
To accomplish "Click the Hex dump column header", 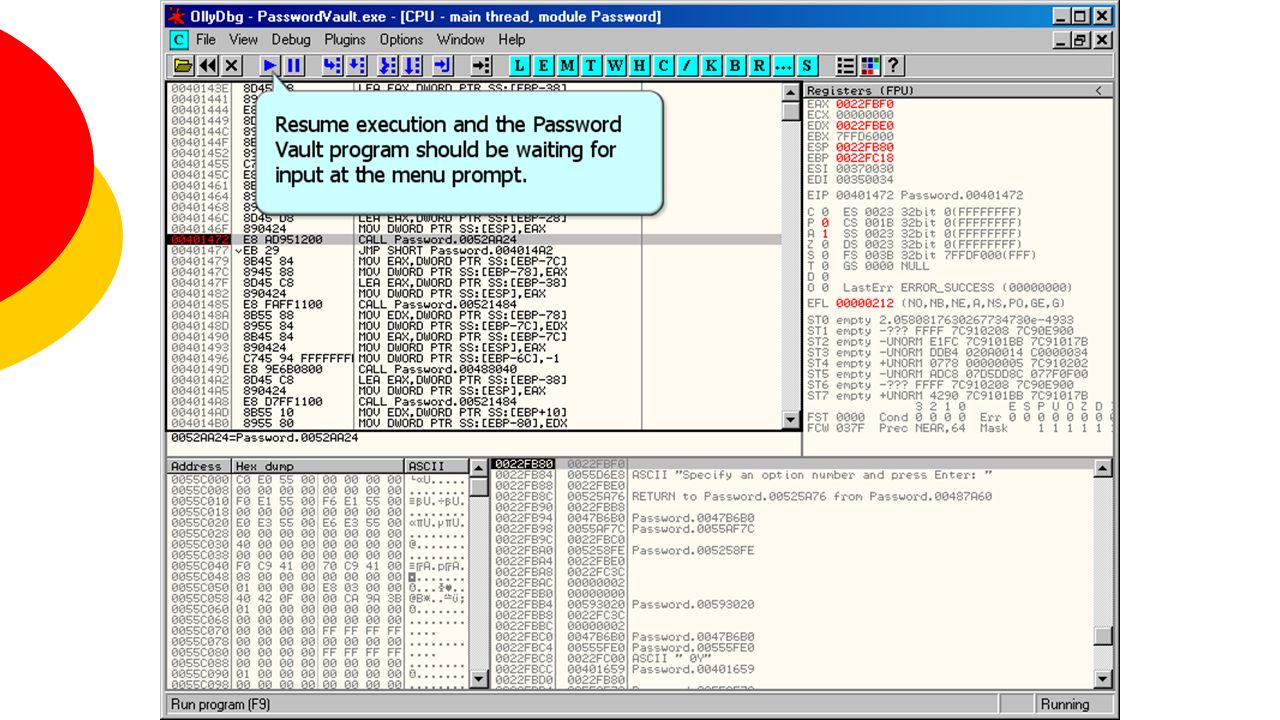I will pyautogui.click(x=317, y=466).
